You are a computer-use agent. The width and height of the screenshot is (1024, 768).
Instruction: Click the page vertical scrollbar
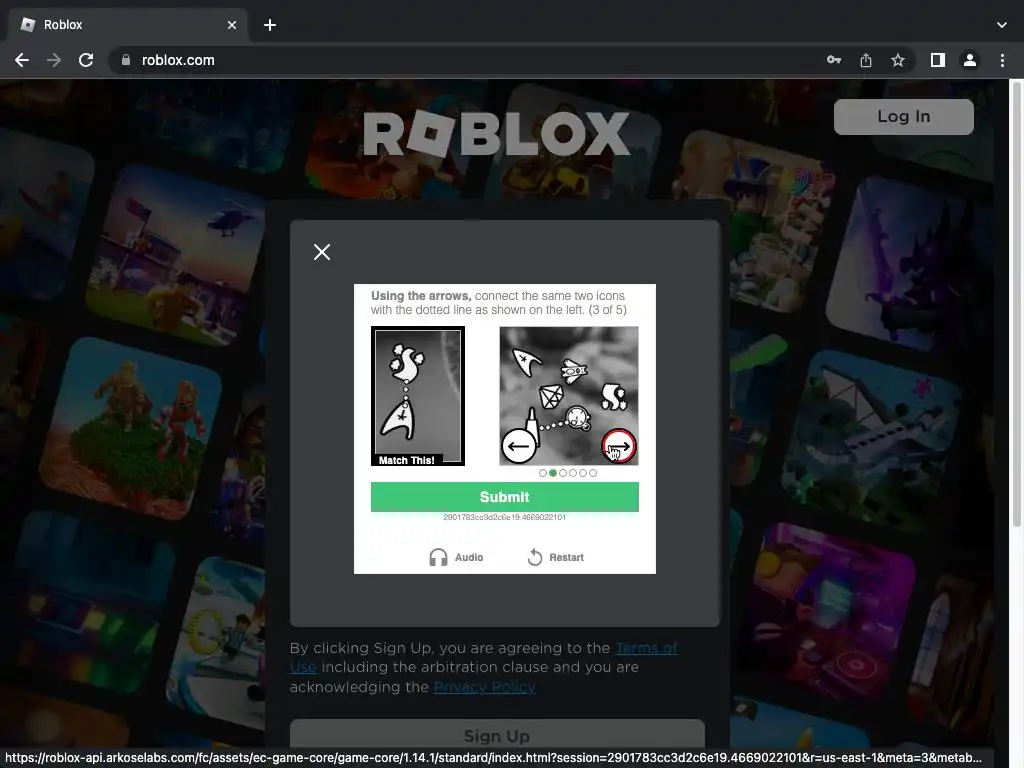point(1016,304)
